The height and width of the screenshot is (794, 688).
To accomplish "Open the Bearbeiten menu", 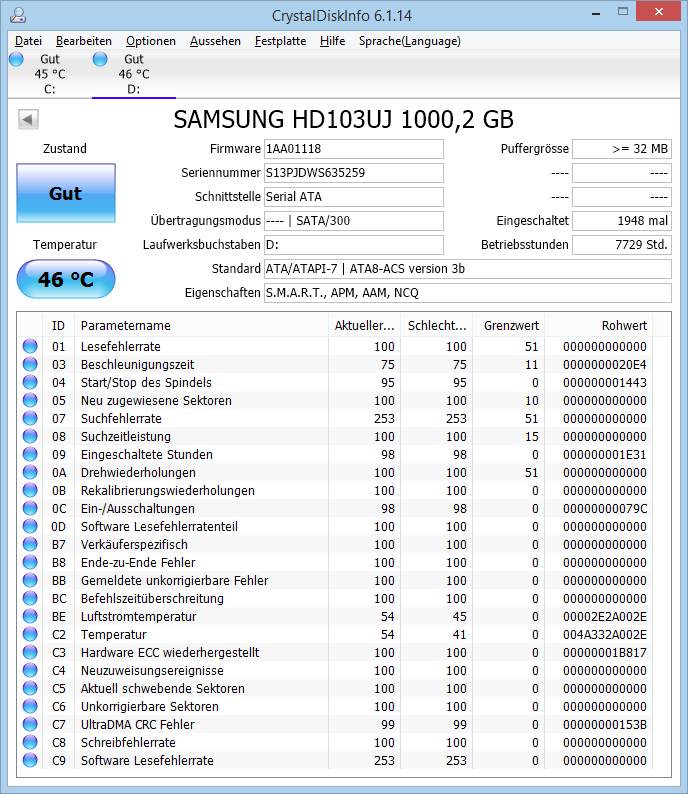I will pos(84,41).
